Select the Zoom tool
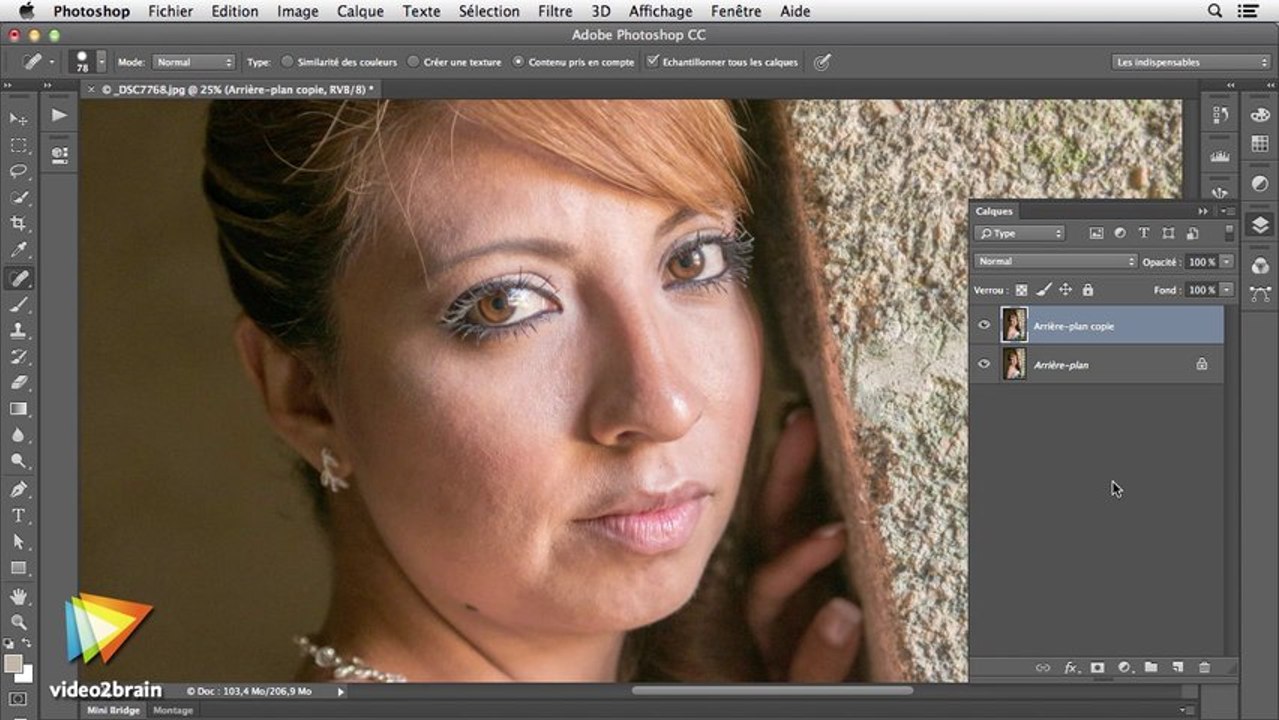The width and height of the screenshot is (1279, 720). pyautogui.click(x=19, y=622)
